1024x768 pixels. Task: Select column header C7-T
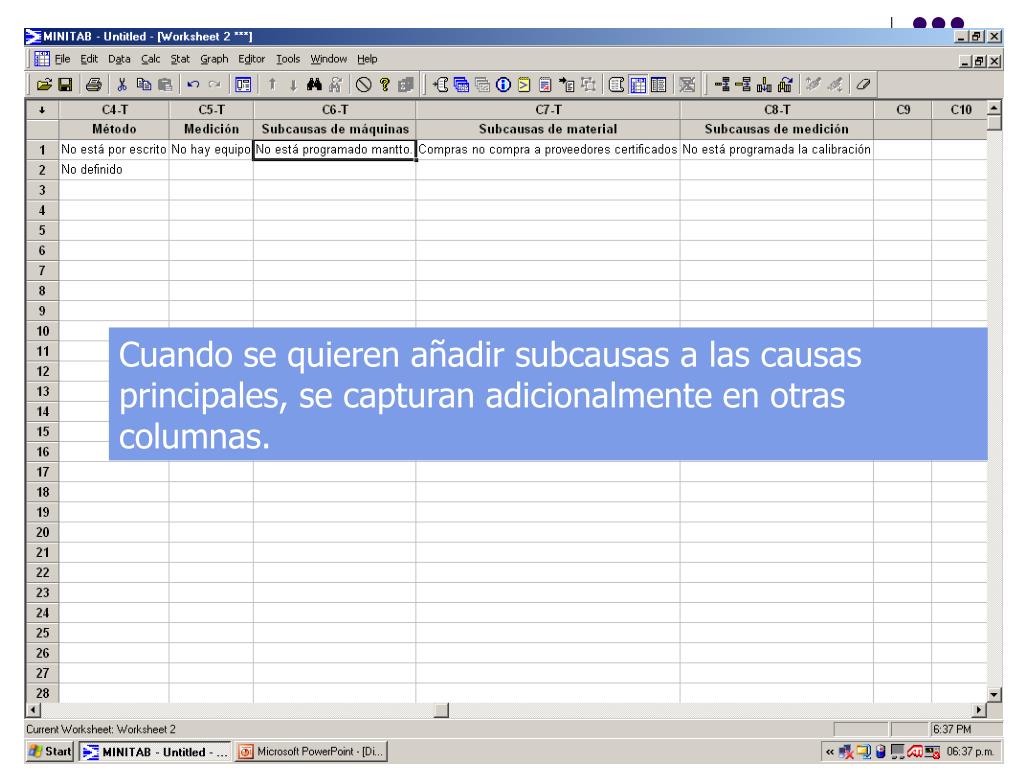(x=548, y=110)
